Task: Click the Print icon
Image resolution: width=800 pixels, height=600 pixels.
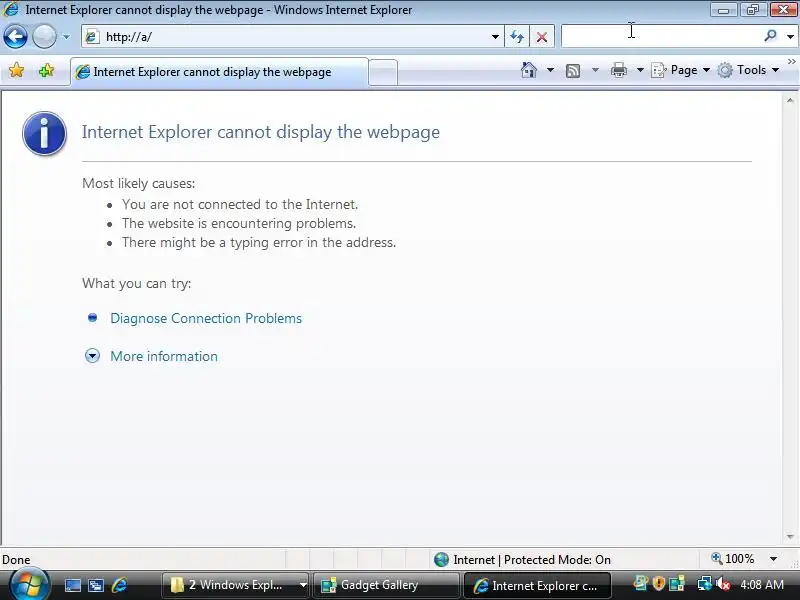Action: (619, 70)
